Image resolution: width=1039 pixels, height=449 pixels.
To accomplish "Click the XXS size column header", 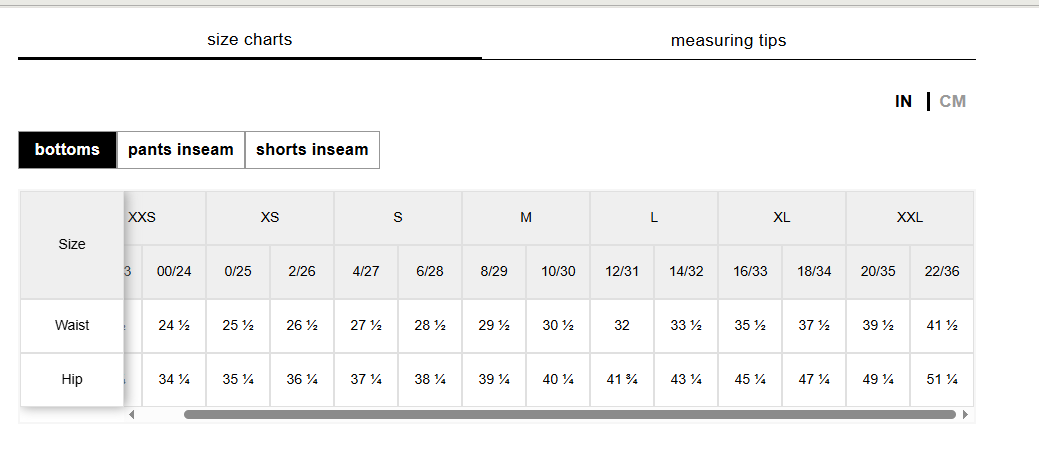I will (142, 218).
